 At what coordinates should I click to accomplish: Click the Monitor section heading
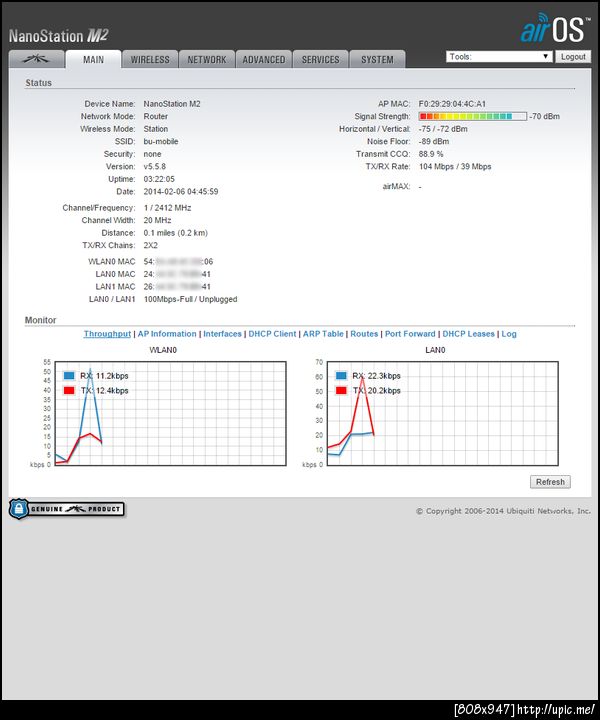pyautogui.click(x=40, y=320)
